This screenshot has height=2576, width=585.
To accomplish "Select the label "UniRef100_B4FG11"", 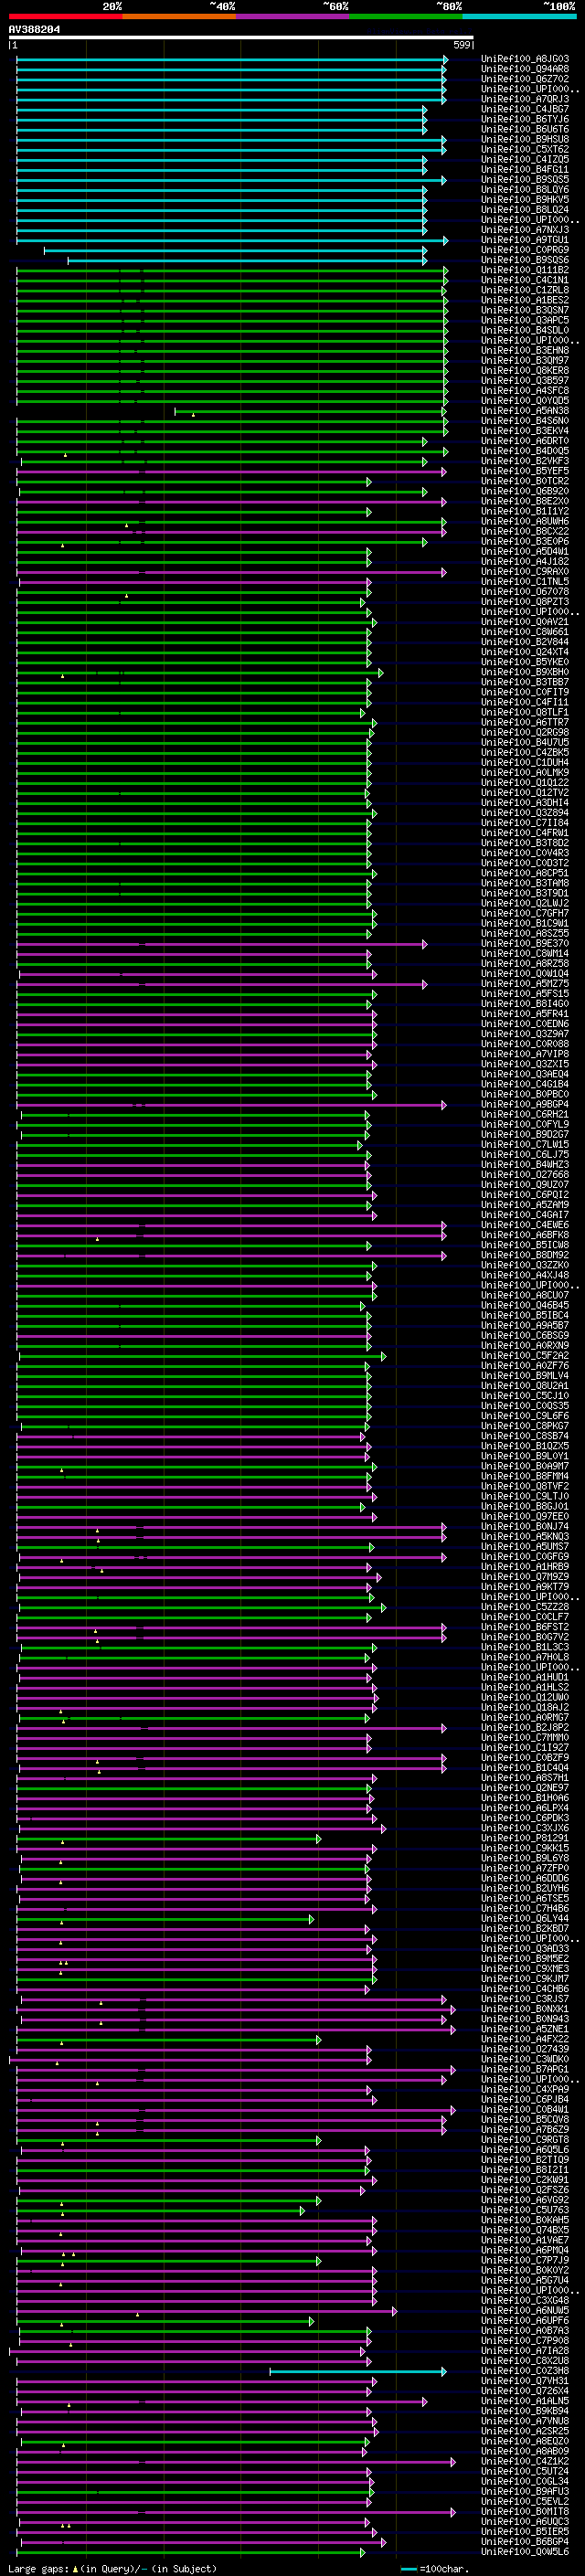I will (x=525, y=170).
